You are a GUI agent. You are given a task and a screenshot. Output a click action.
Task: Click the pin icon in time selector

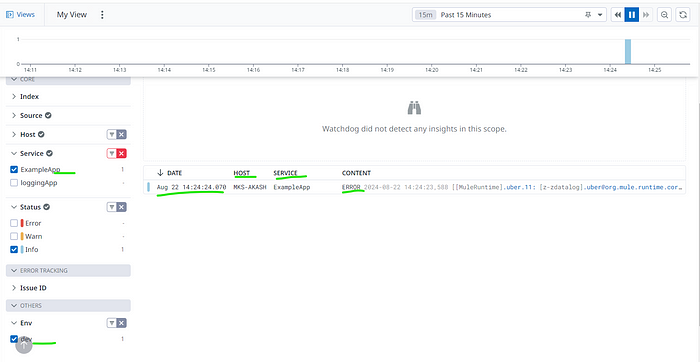588,15
